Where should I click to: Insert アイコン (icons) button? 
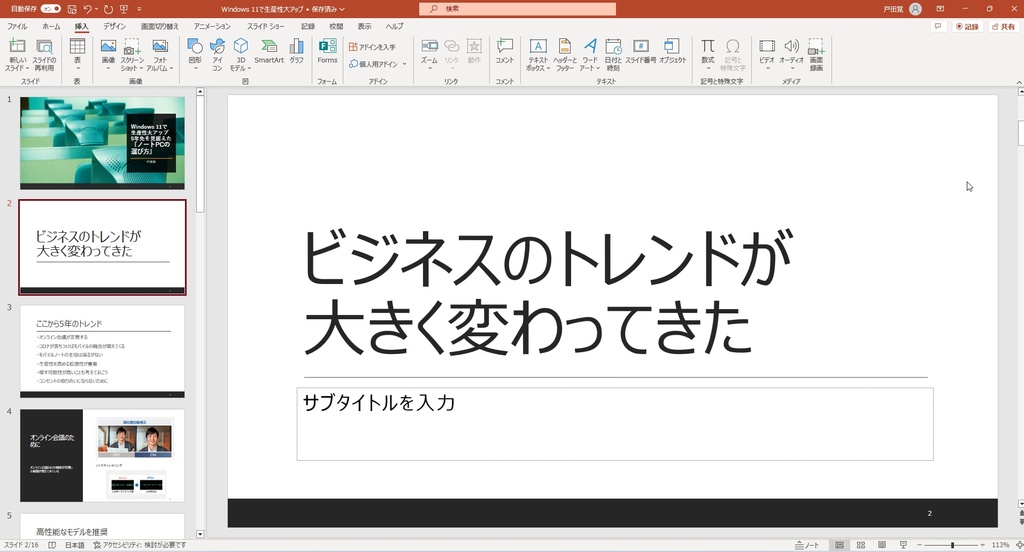(x=217, y=54)
